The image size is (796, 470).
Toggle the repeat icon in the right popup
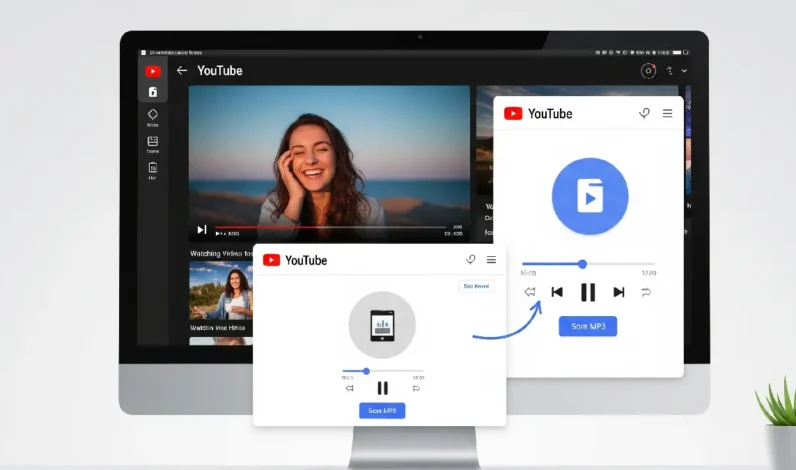pos(646,292)
